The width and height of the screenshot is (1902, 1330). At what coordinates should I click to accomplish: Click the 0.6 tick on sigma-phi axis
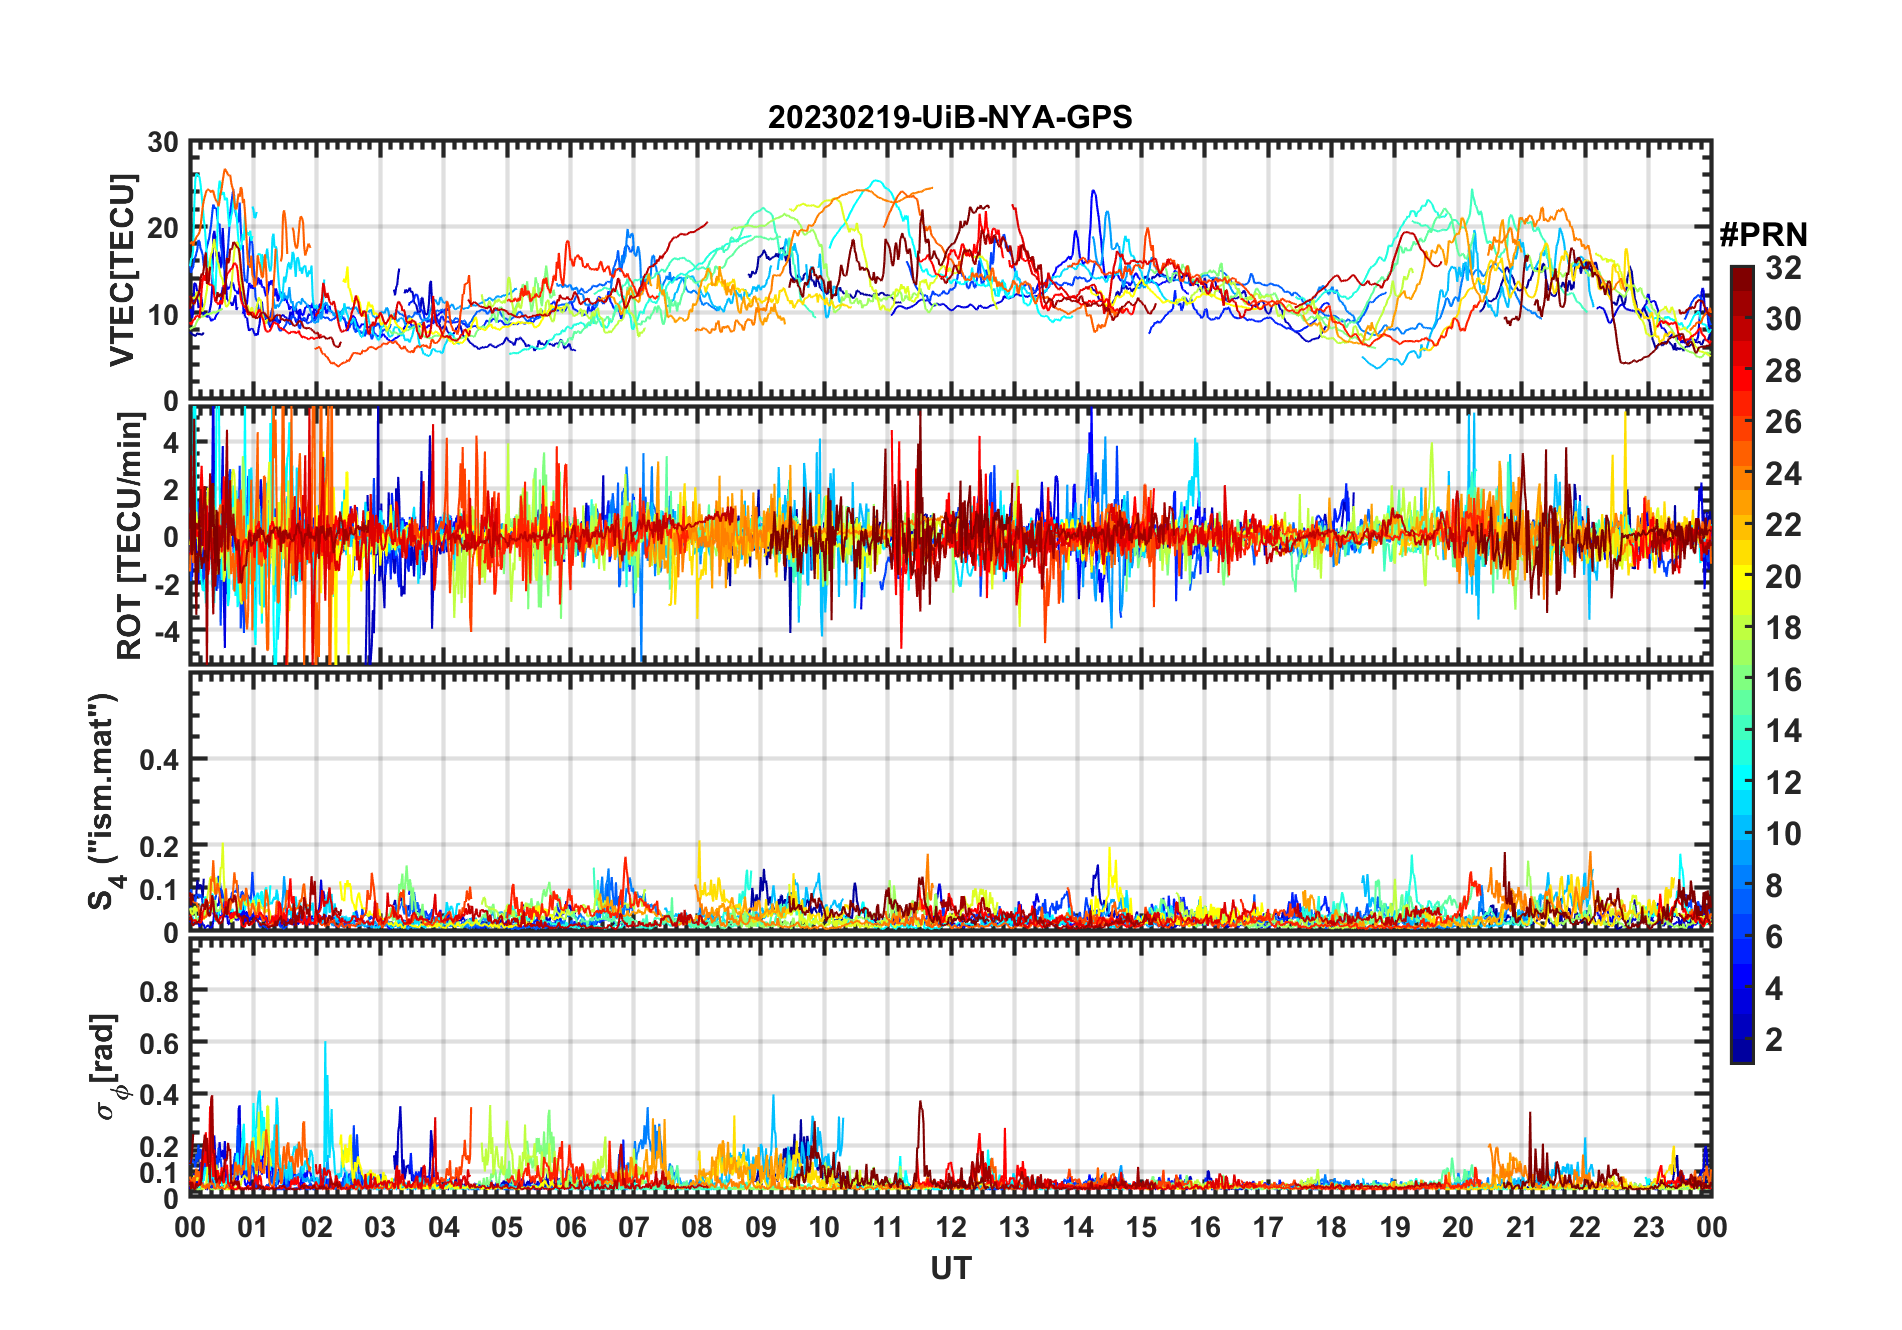click(x=160, y=1043)
